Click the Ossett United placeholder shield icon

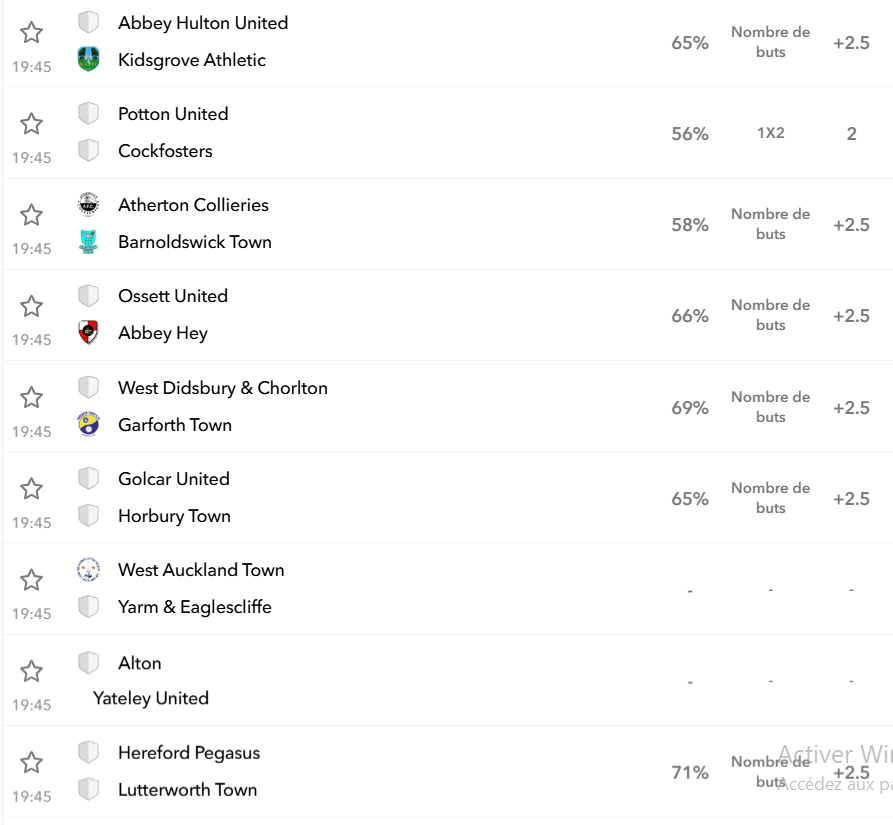[x=88, y=295]
